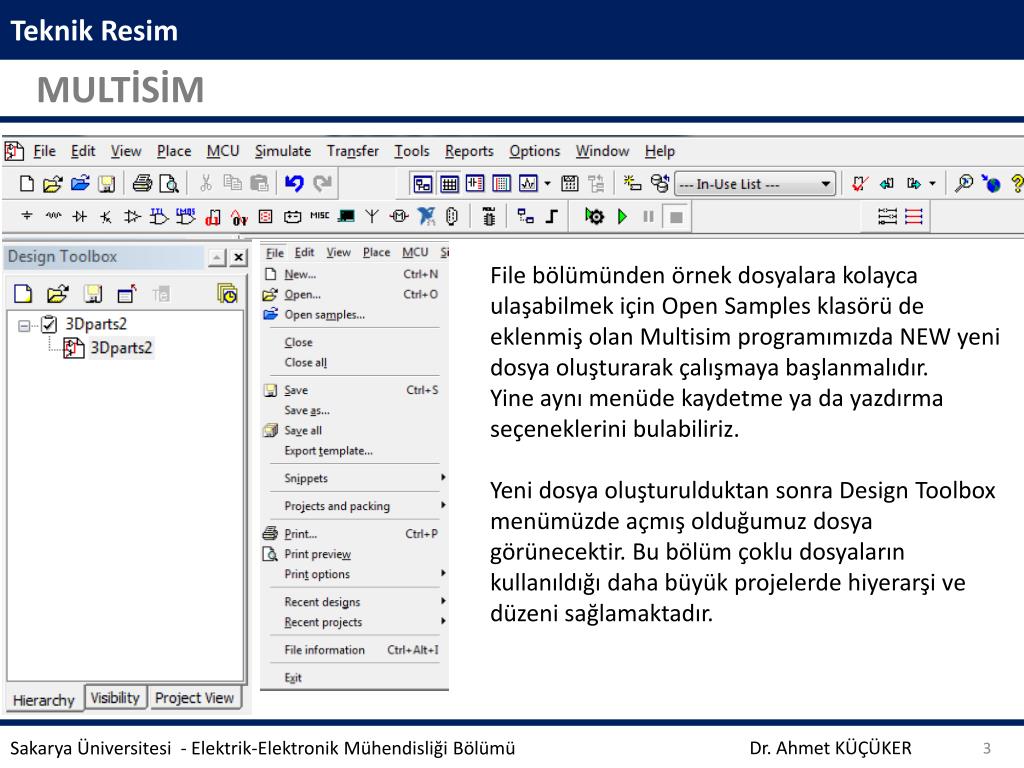The image size is (1024, 768).
Task: Open the indicator component icon
Action: coord(265,216)
